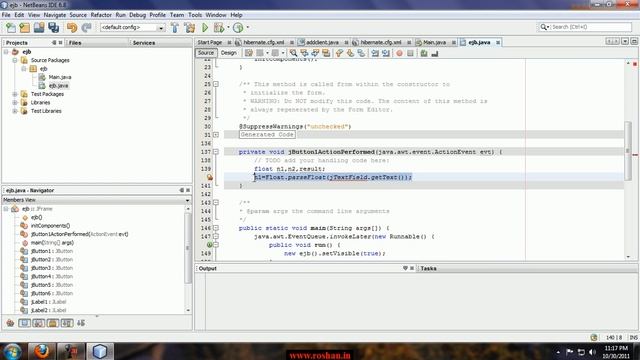Open the default config dropdown
This screenshot has height=360, width=640.
click(161, 28)
